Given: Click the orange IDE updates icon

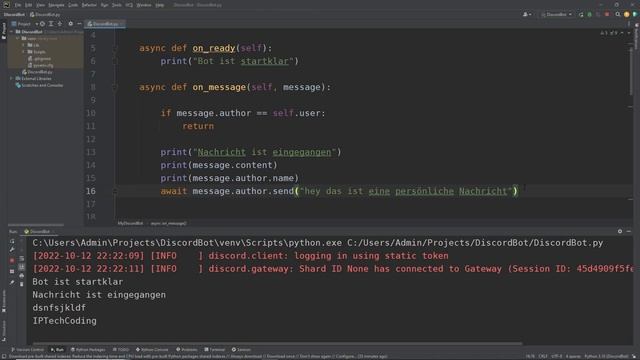Looking at the screenshot, I should [627, 15].
